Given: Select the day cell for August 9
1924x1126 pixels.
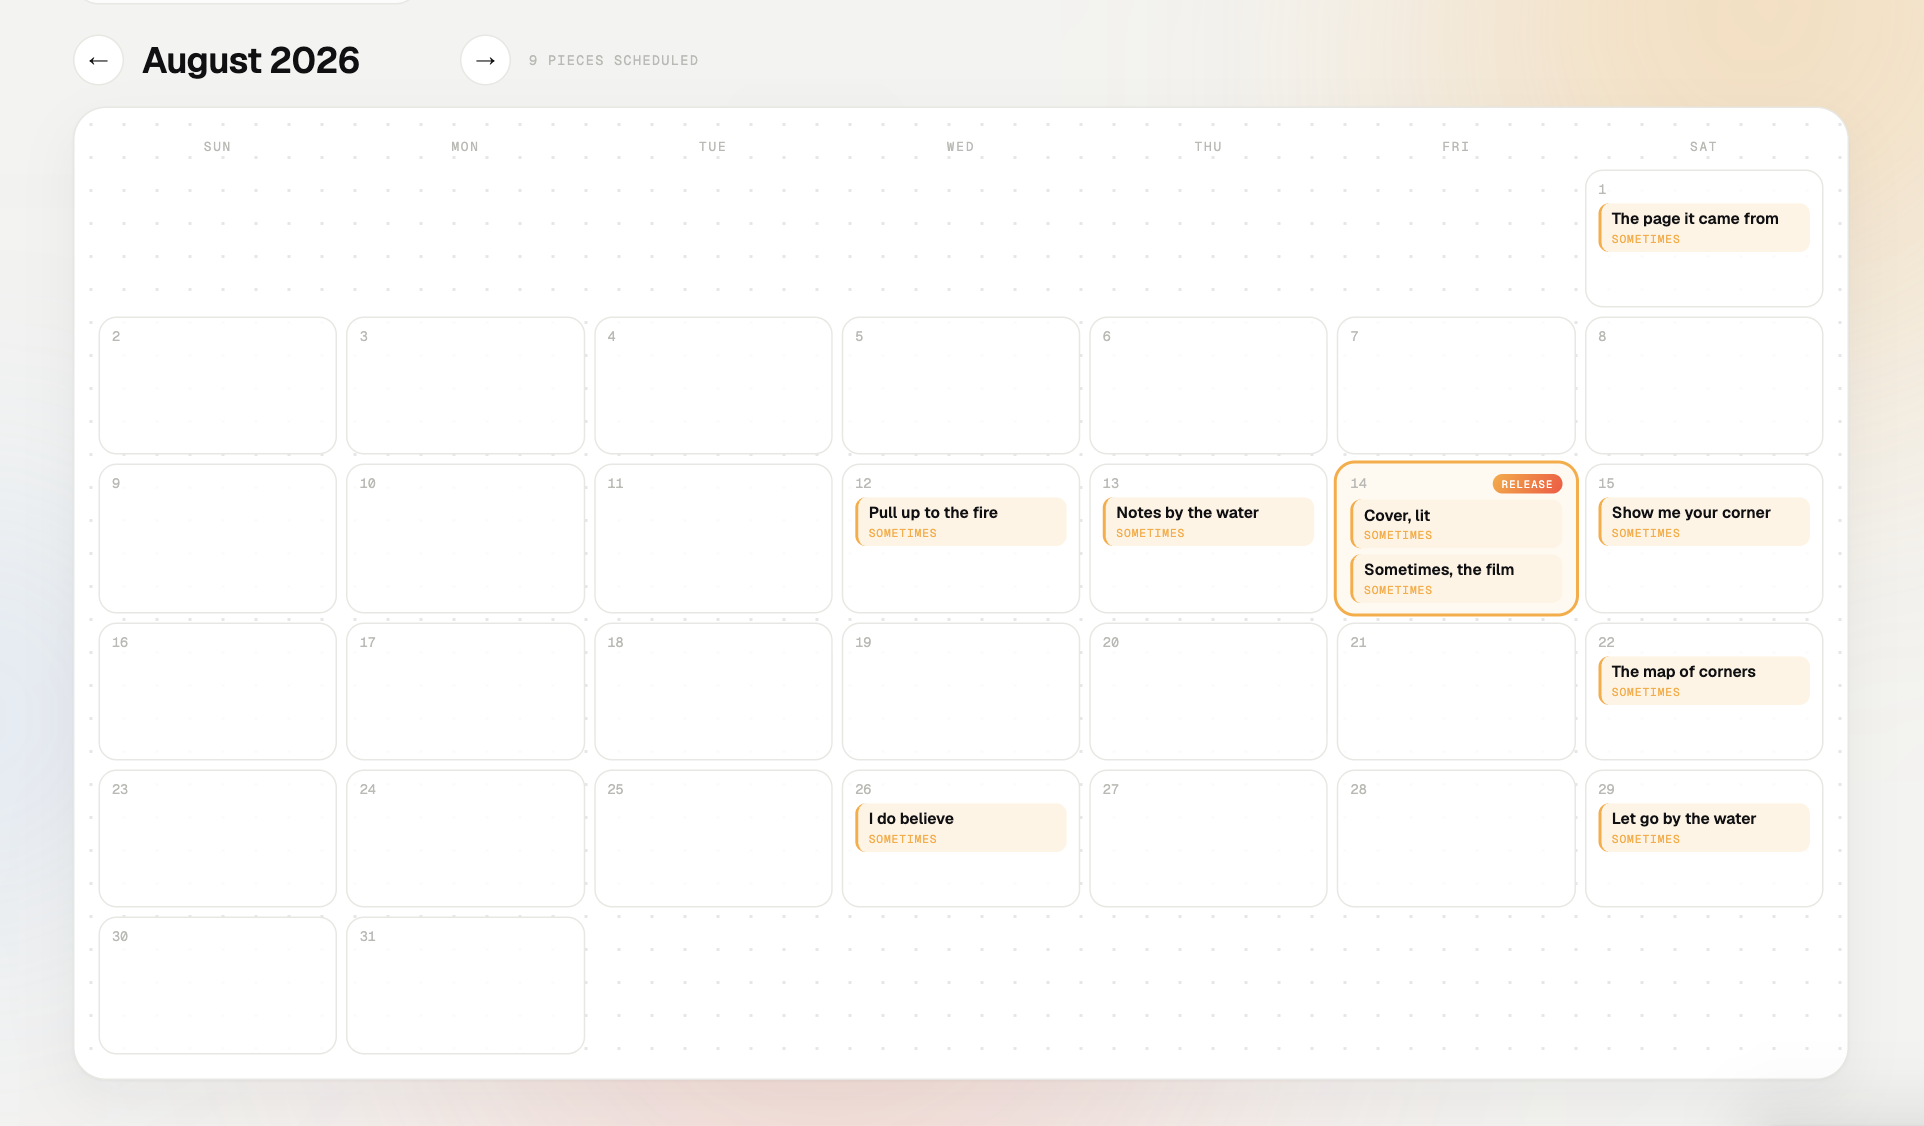Looking at the screenshot, I should point(218,538).
